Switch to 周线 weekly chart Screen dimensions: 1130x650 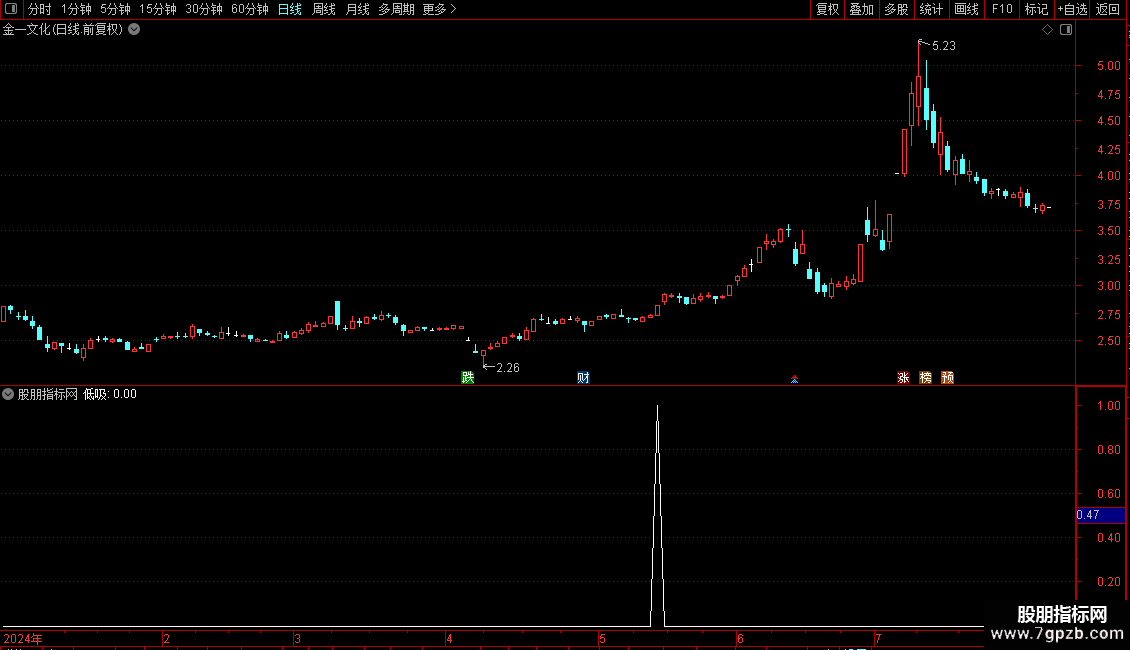coord(324,9)
